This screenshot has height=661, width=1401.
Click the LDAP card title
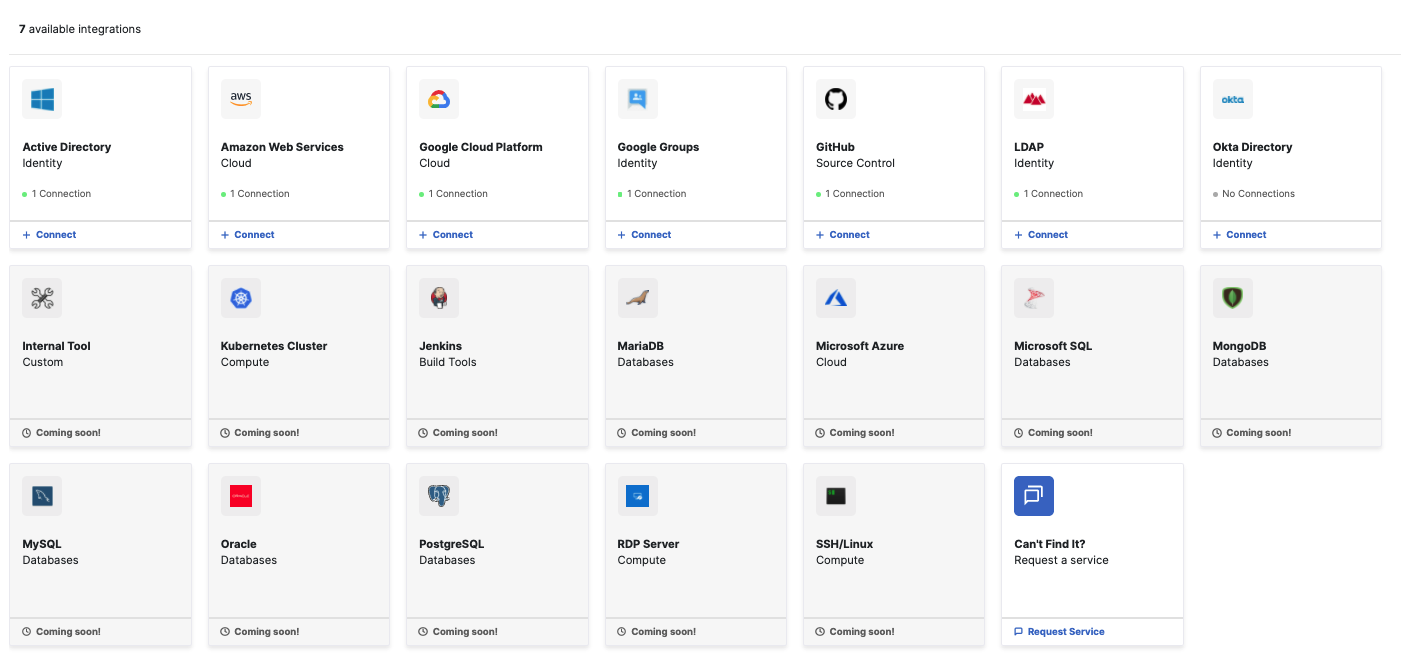[1029, 147]
